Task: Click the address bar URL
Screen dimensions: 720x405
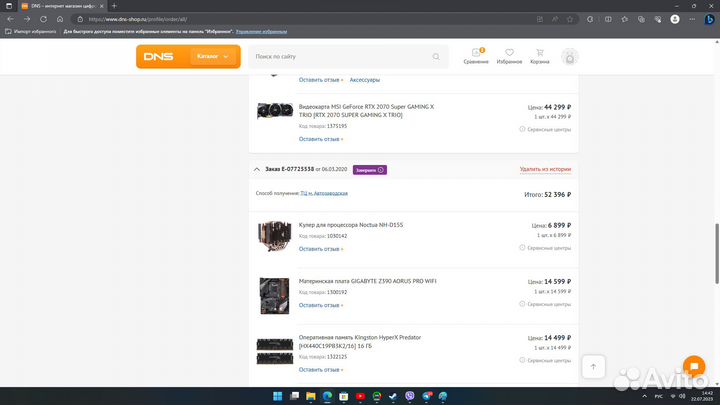Action: tap(138, 19)
